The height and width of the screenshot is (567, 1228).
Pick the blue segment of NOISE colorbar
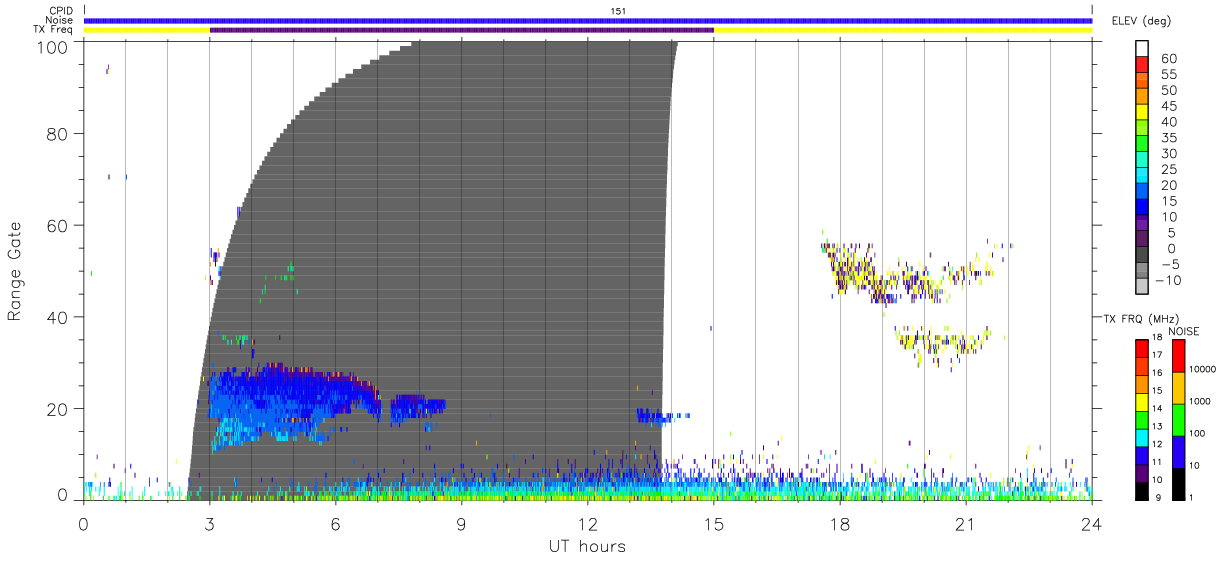[x=1178, y=451]
